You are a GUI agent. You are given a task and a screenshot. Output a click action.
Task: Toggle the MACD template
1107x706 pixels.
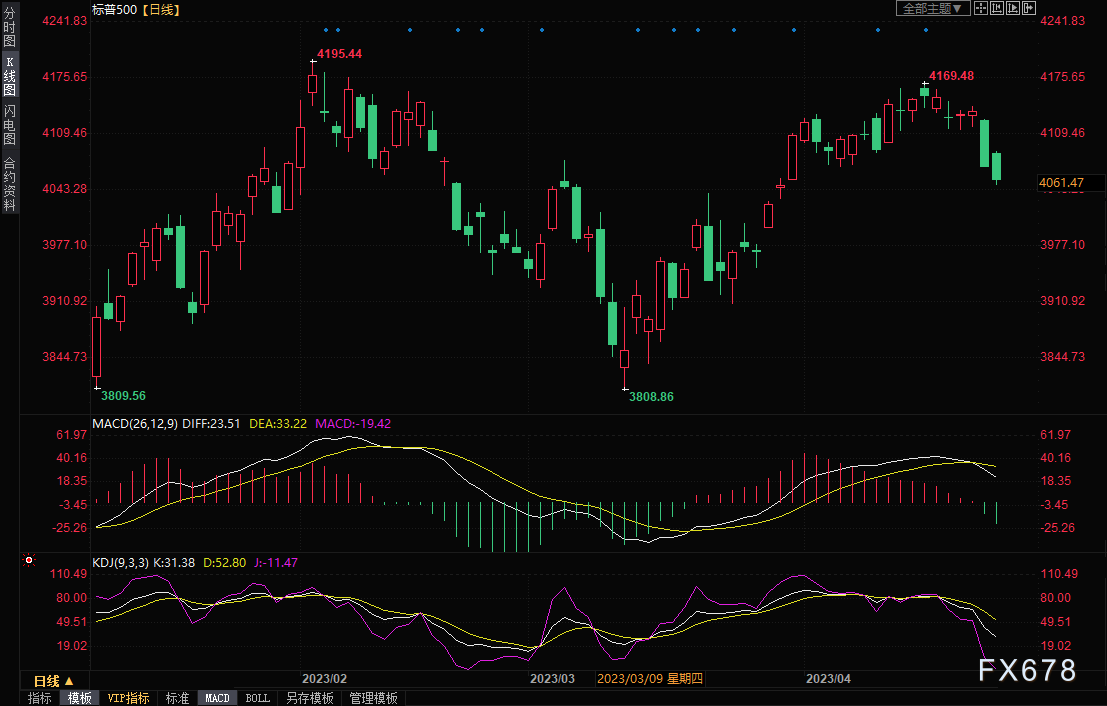coord(217,698)
